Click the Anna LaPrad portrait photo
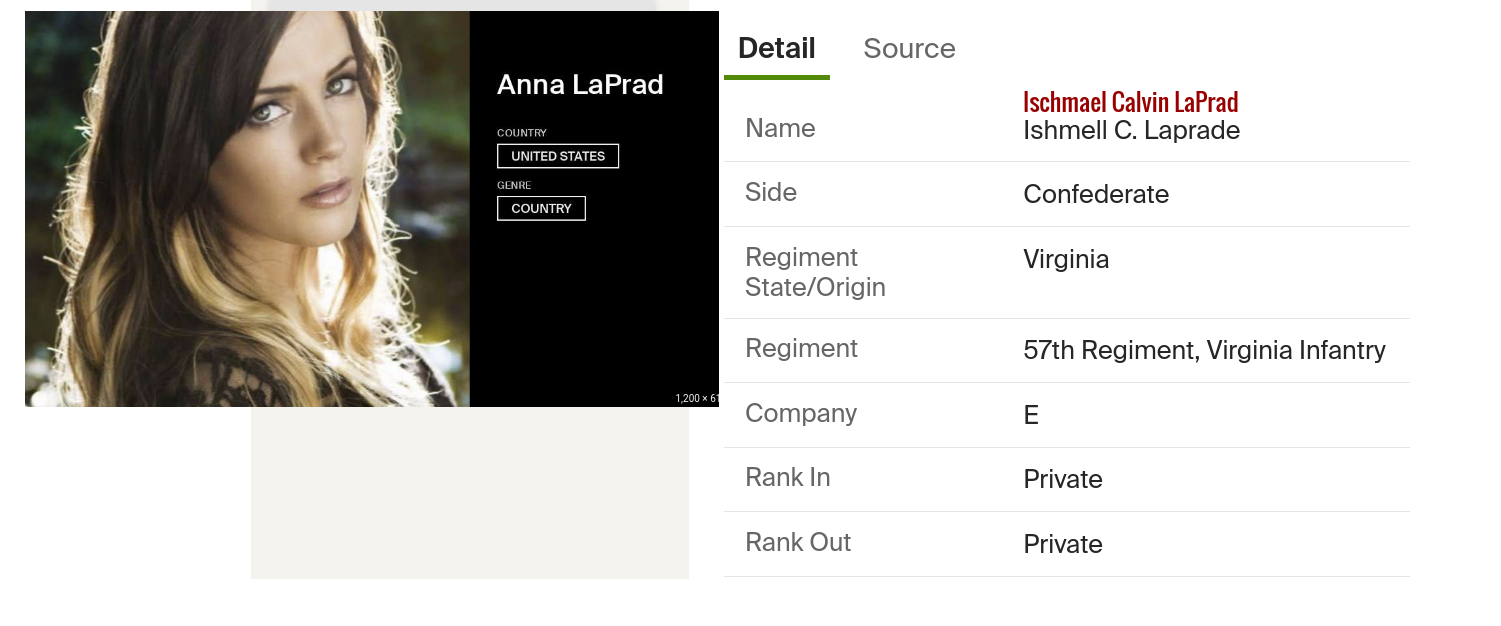 click(x=247, y=209)
